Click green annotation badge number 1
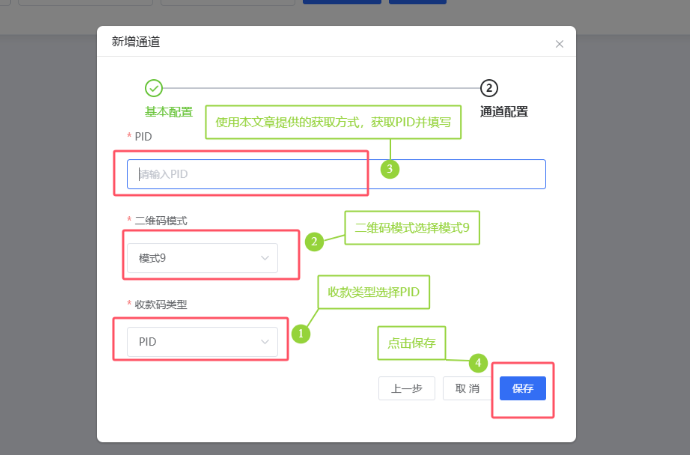 (x=300, y=332)
